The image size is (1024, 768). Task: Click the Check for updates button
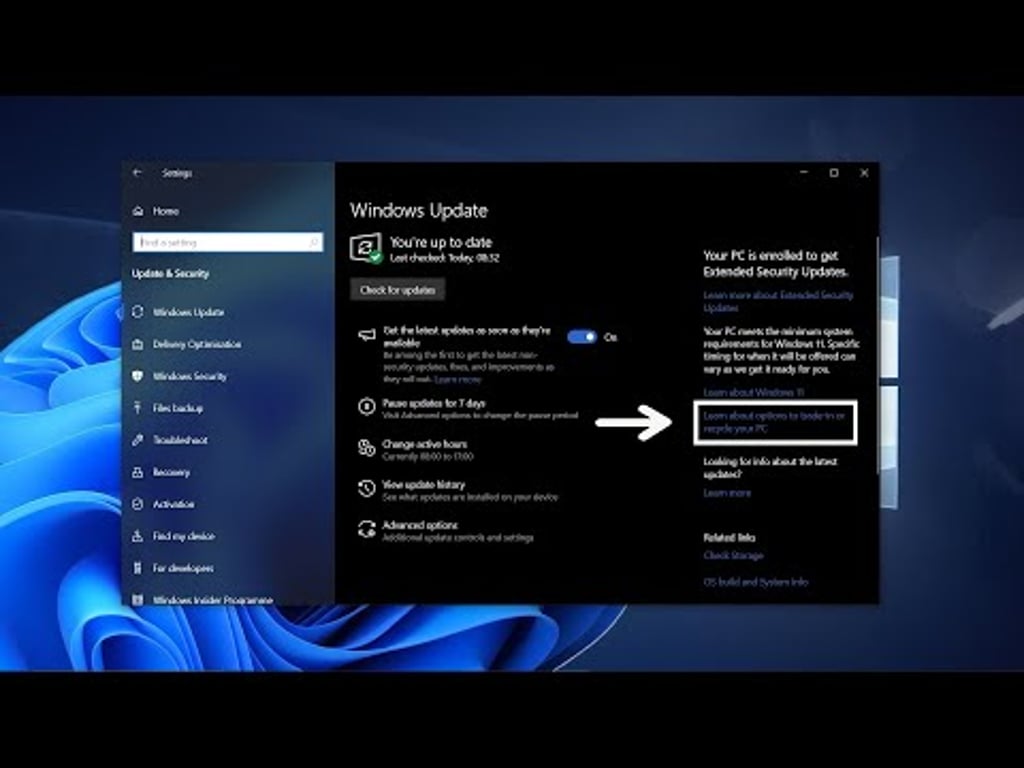tap(398, 290)
